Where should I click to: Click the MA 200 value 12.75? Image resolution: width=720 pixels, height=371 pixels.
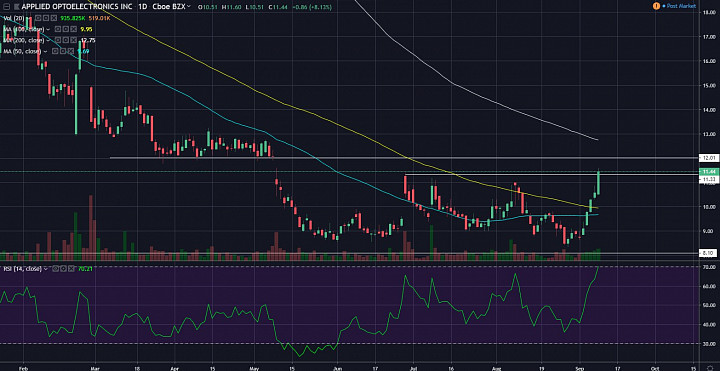click(x=88, y=40)
